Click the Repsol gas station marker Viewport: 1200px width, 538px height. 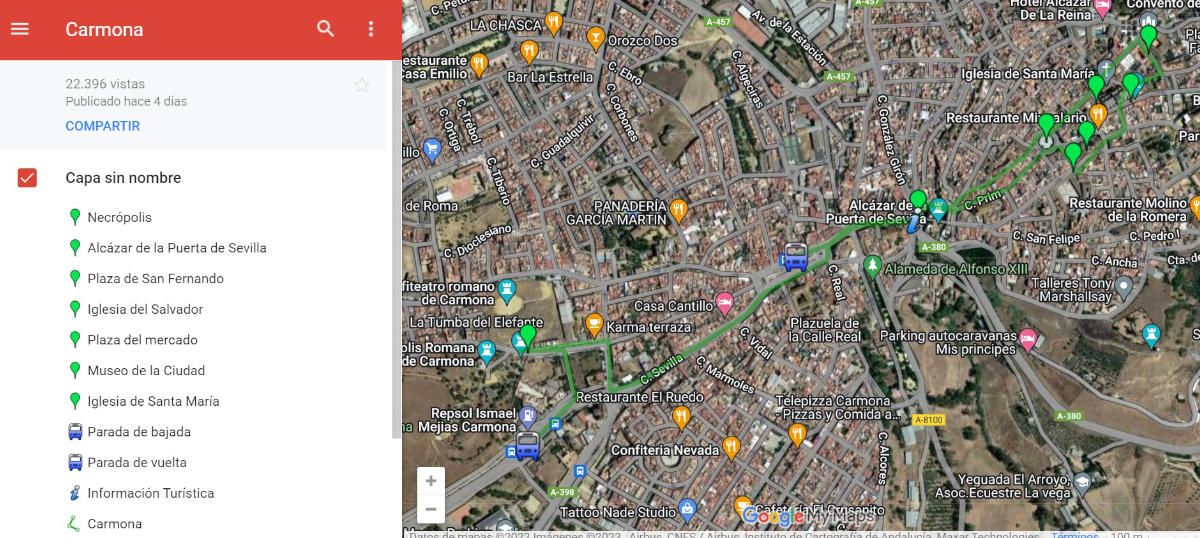pyautogui.click(x=528, y=417)
